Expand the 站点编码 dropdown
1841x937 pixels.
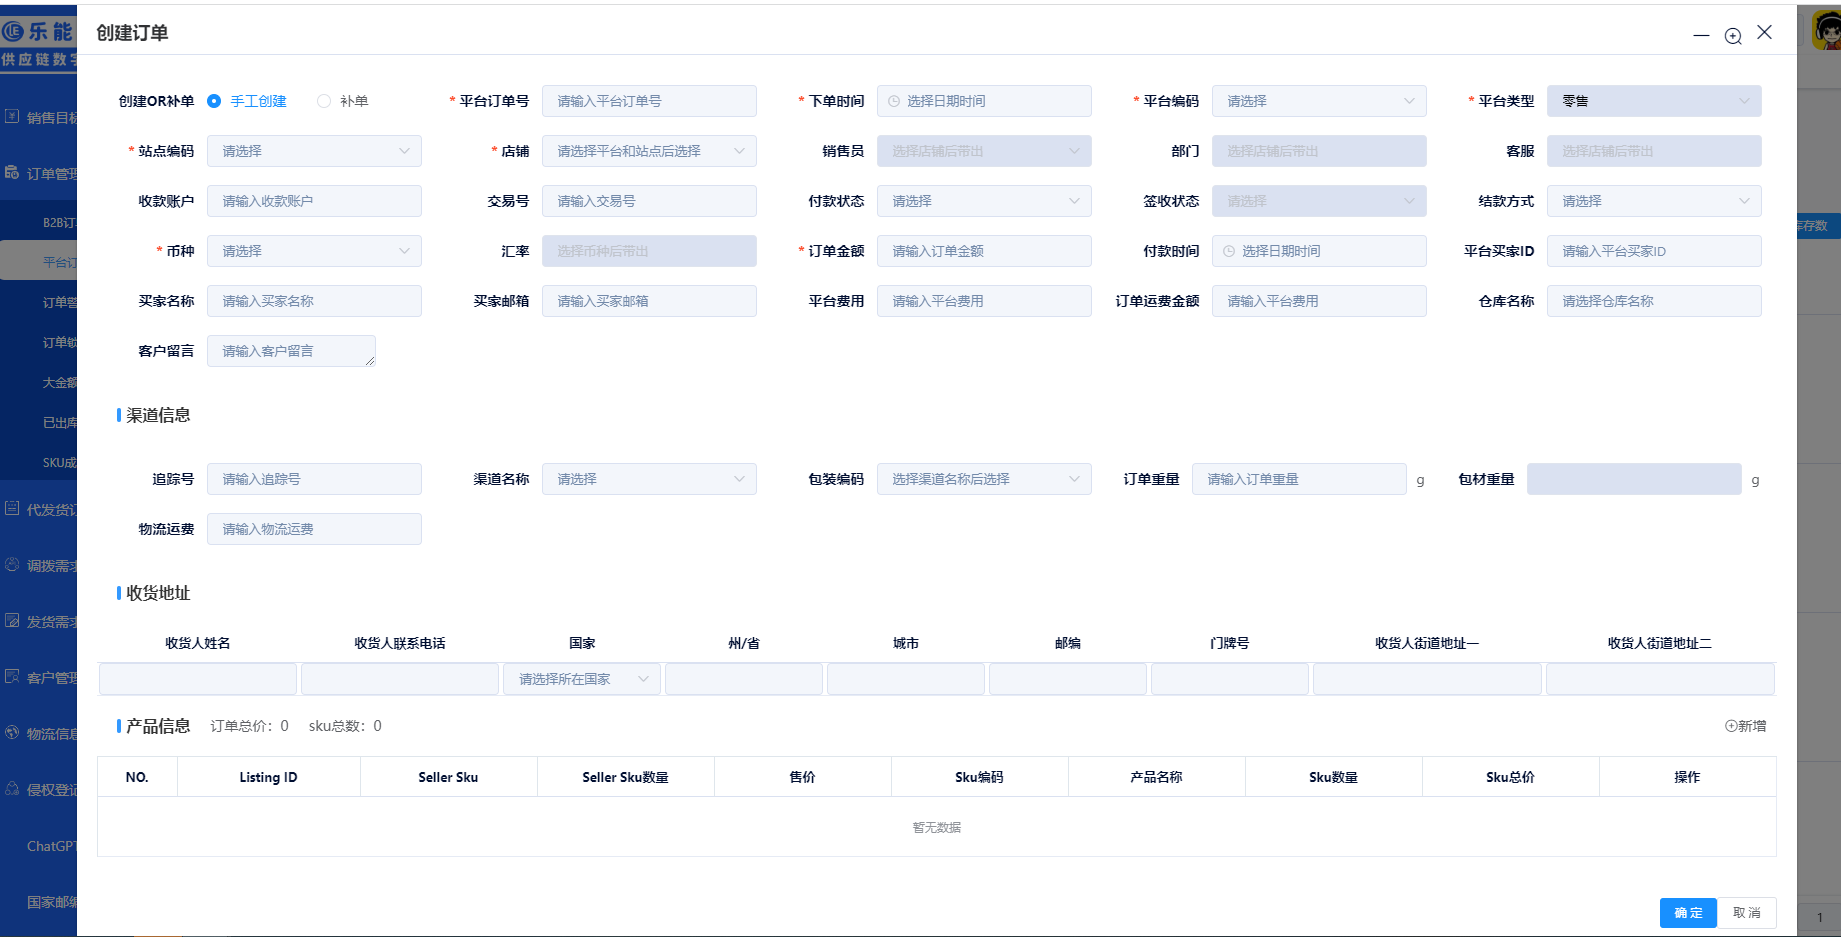[x=314, y=151]
